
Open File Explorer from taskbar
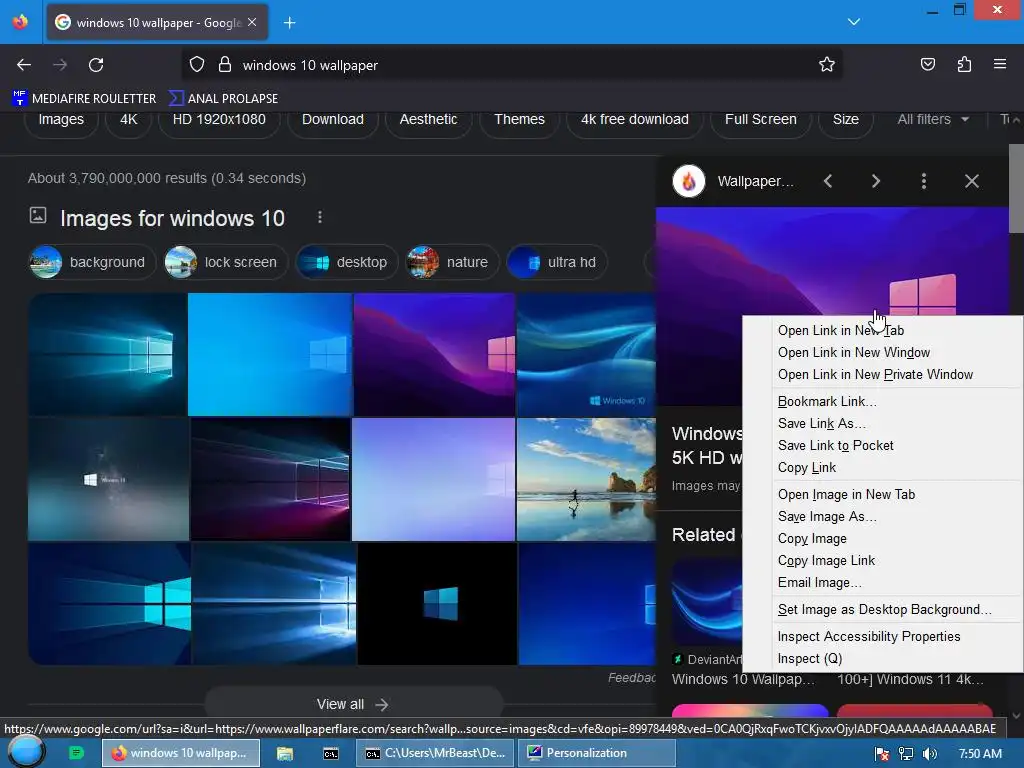(x=285, y=754)
